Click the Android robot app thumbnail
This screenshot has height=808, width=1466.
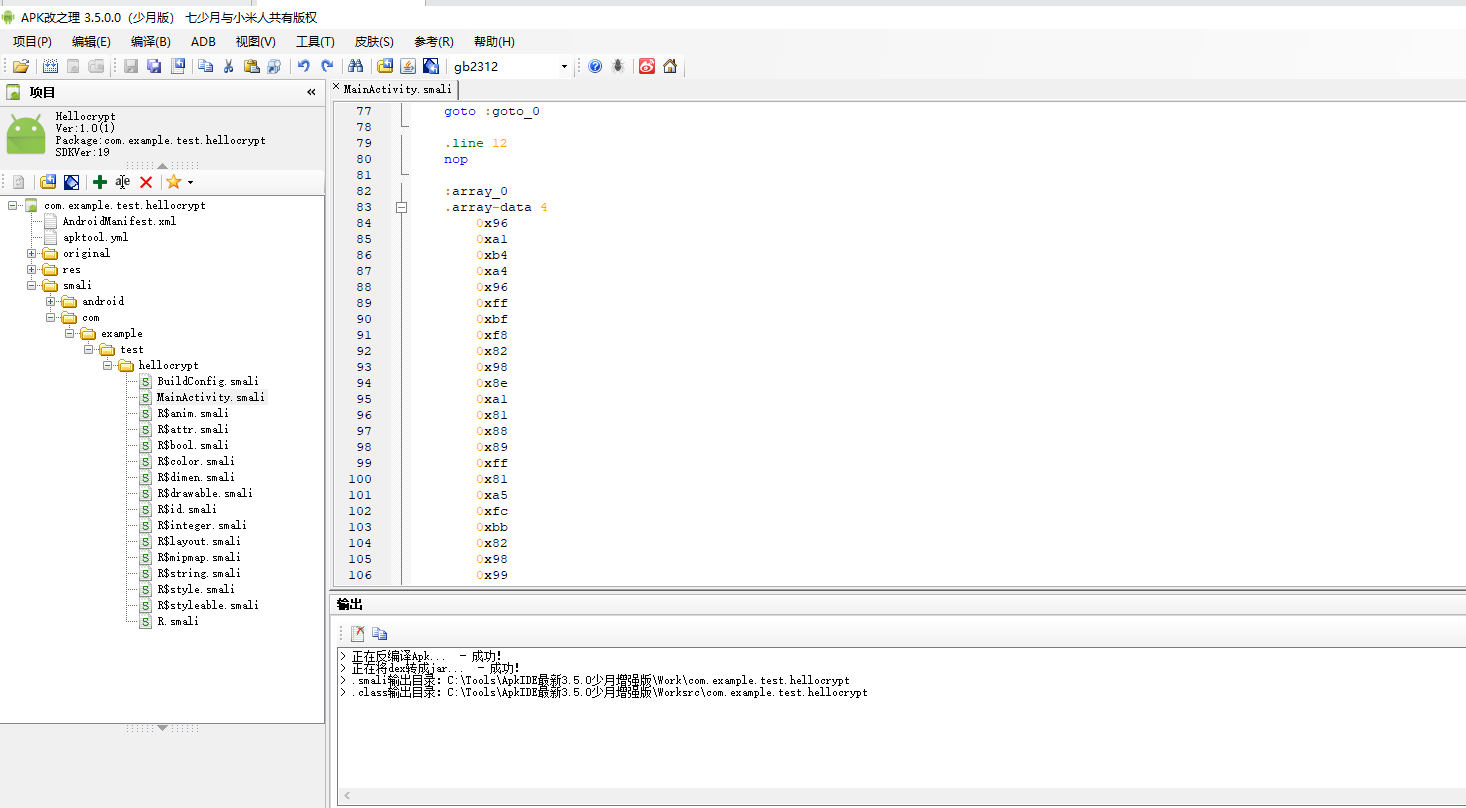pyautogui.click(x=26, y=134)
